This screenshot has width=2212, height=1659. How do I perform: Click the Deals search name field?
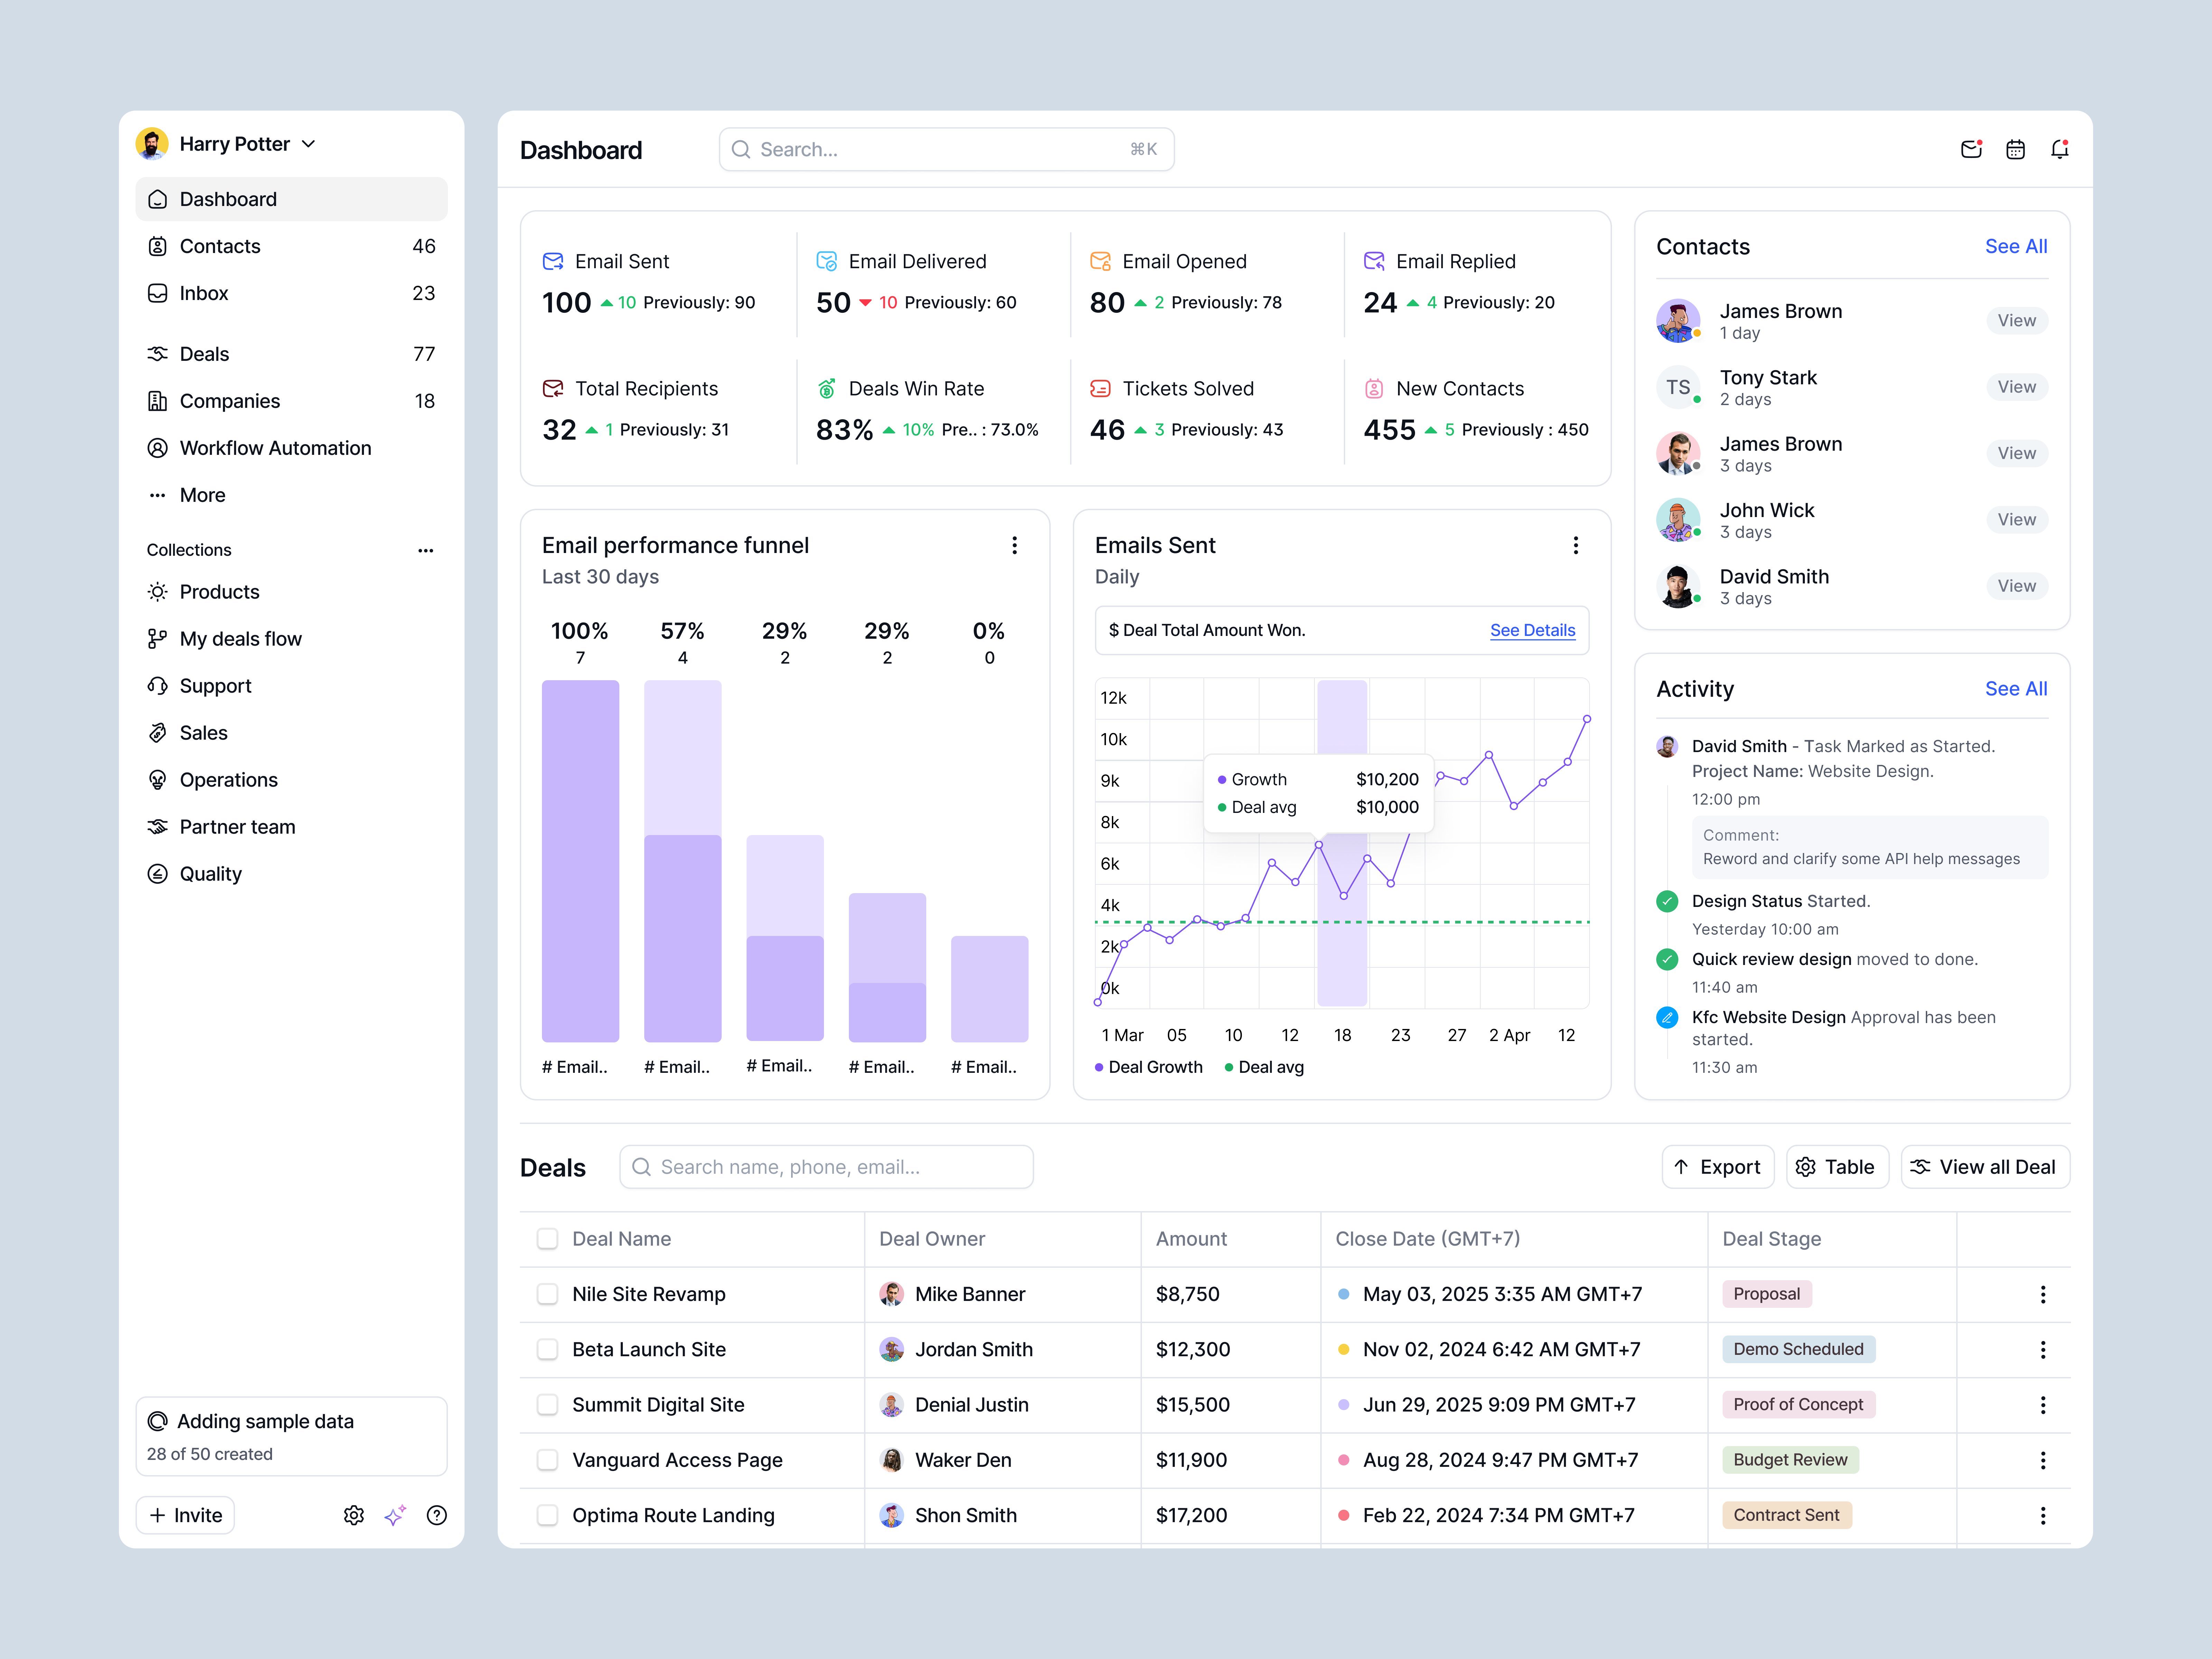click(826, 1167)
